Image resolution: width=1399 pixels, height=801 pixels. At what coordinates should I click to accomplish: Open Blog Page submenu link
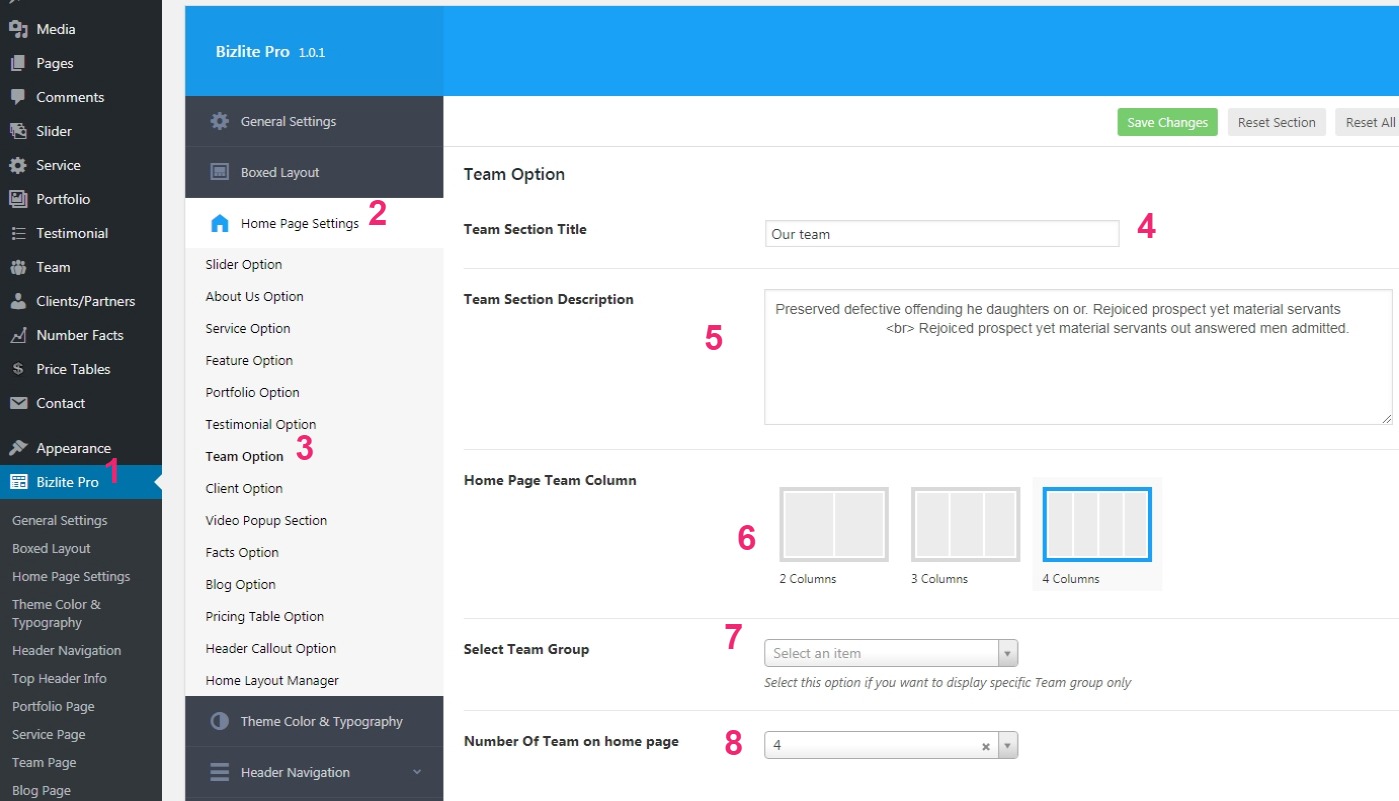[x=41, y=790]
